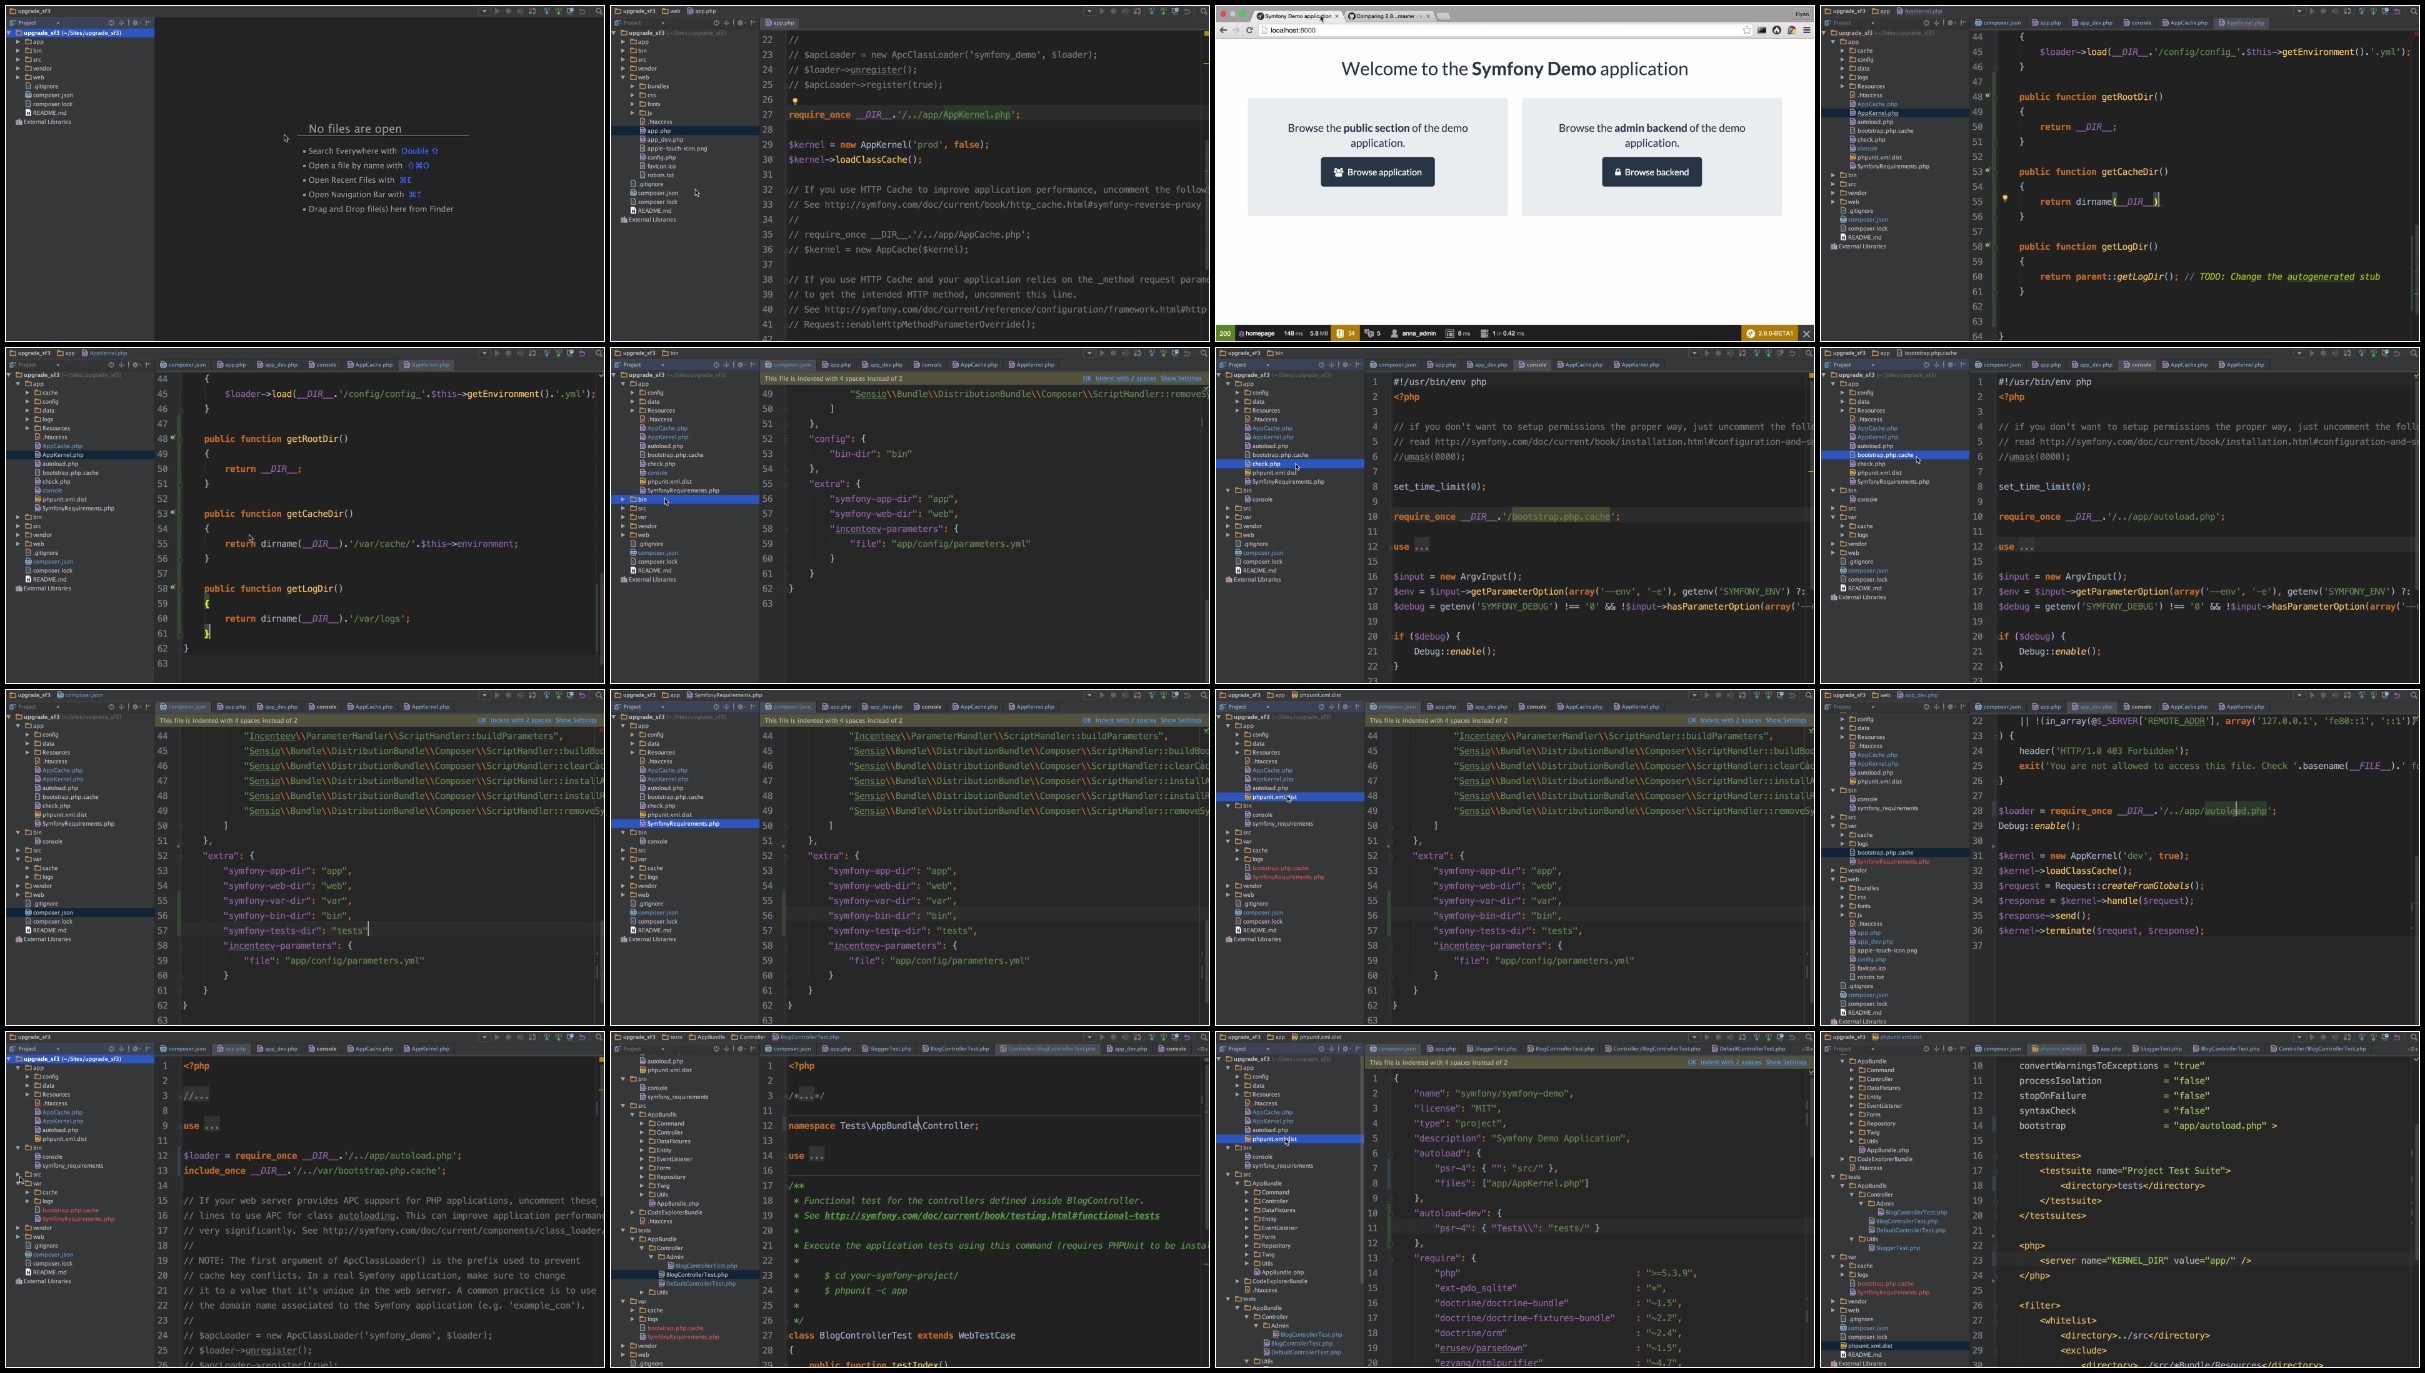
Task: Switch to the Comparing 2.8...master tab
Action: (x=1387, y=15)
